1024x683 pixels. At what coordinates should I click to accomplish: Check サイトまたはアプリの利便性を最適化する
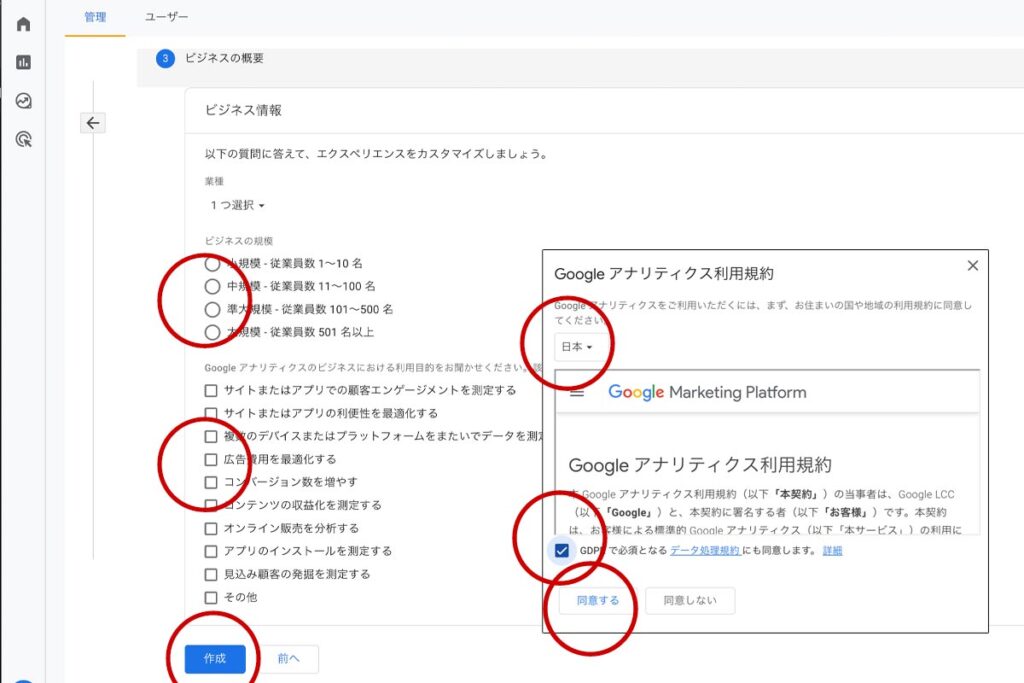click(x=210, y=413)
